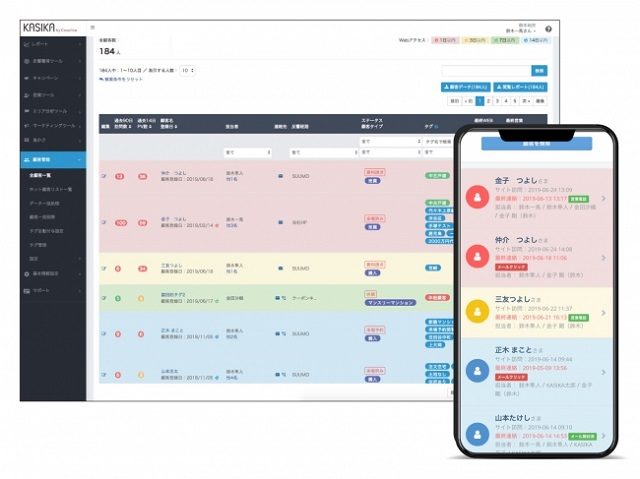The height and width of the screenshot is (479, 640).
Task: Open the help question mark icon
Action: tap(548, 30)
